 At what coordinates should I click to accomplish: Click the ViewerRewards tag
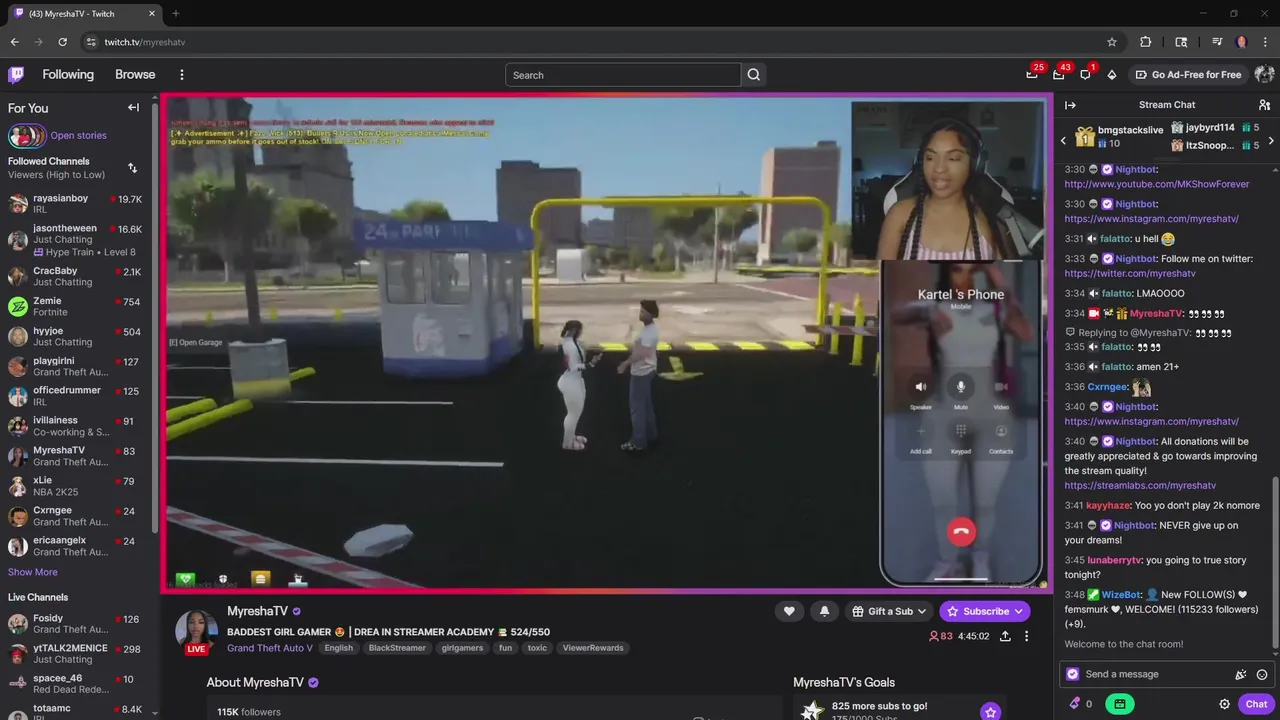[x=593, y=648]
